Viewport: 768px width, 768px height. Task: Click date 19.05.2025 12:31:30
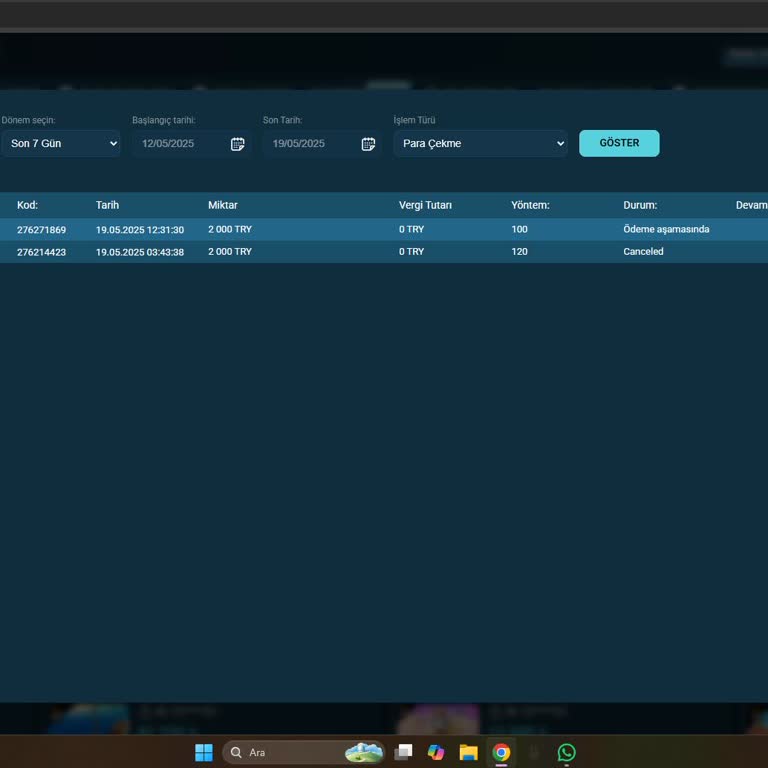(x=140, y=230)
